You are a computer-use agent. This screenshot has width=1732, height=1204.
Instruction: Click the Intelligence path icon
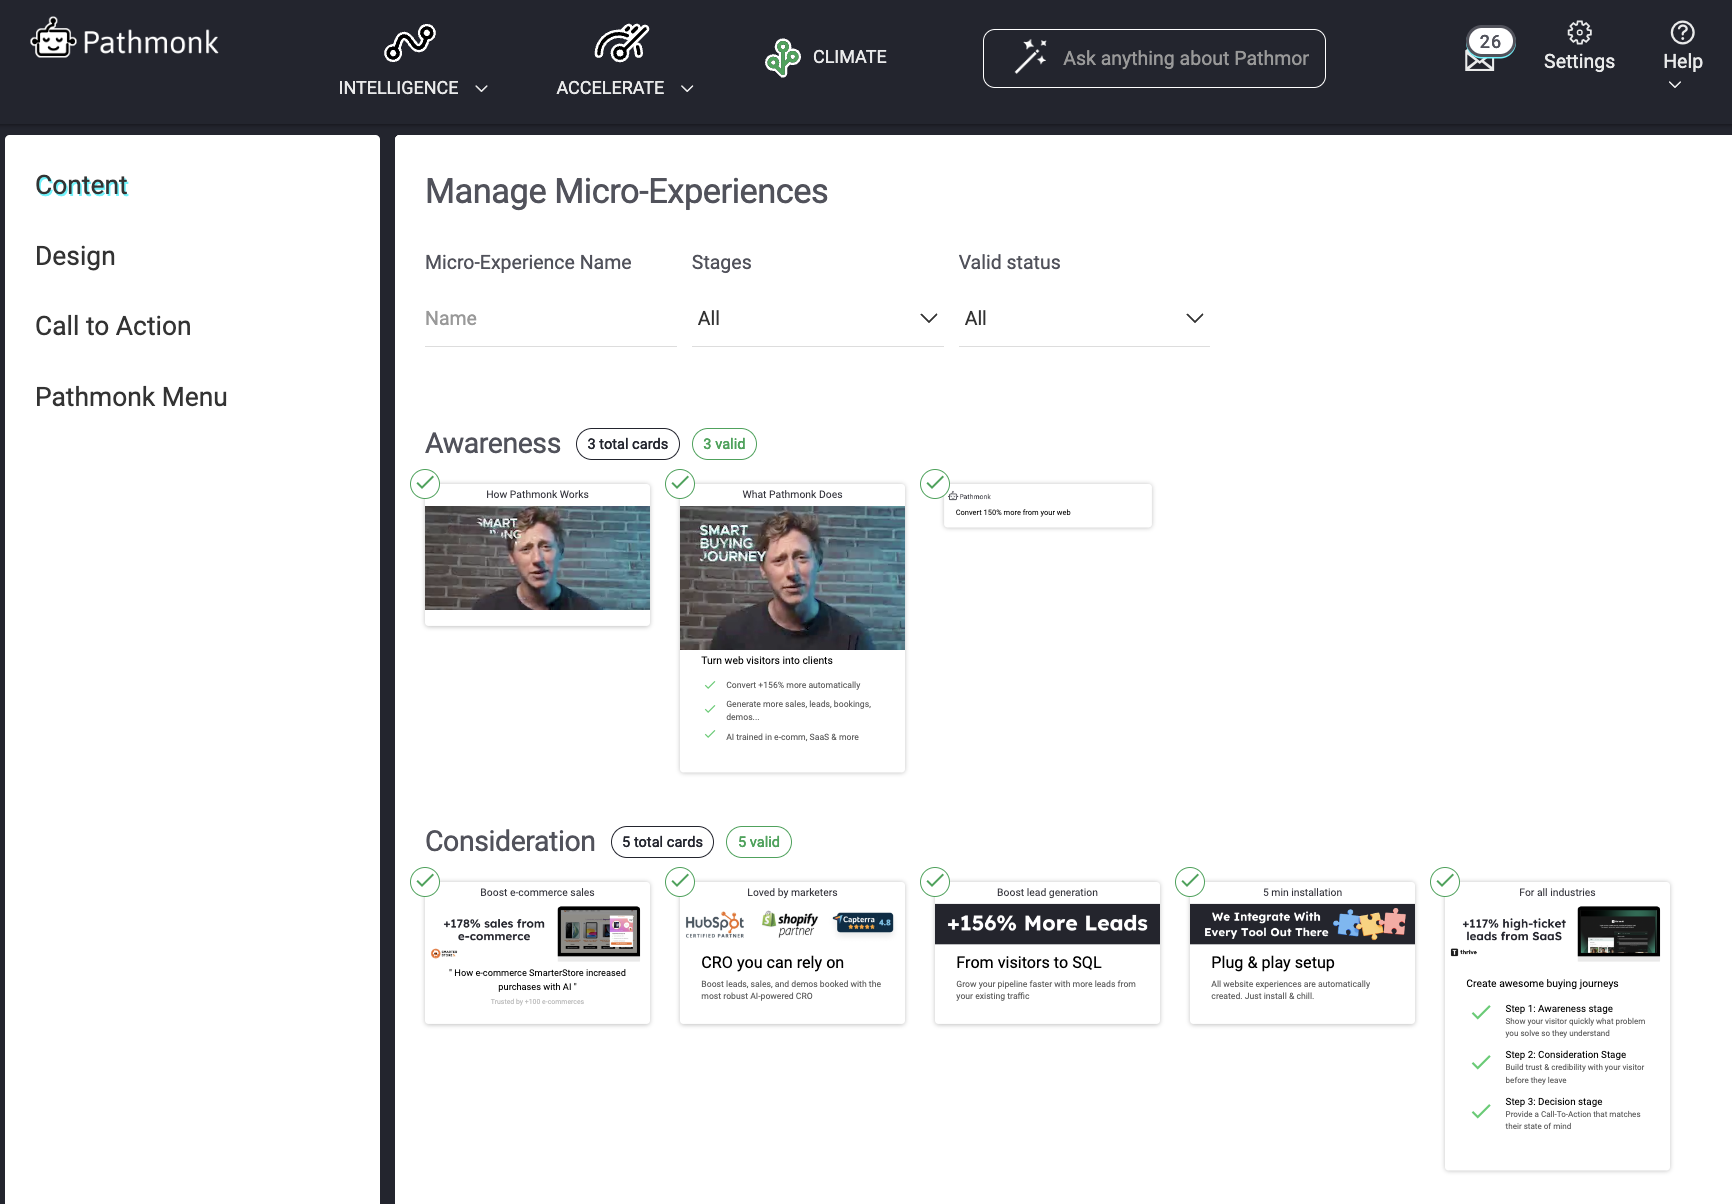point(410,42)
